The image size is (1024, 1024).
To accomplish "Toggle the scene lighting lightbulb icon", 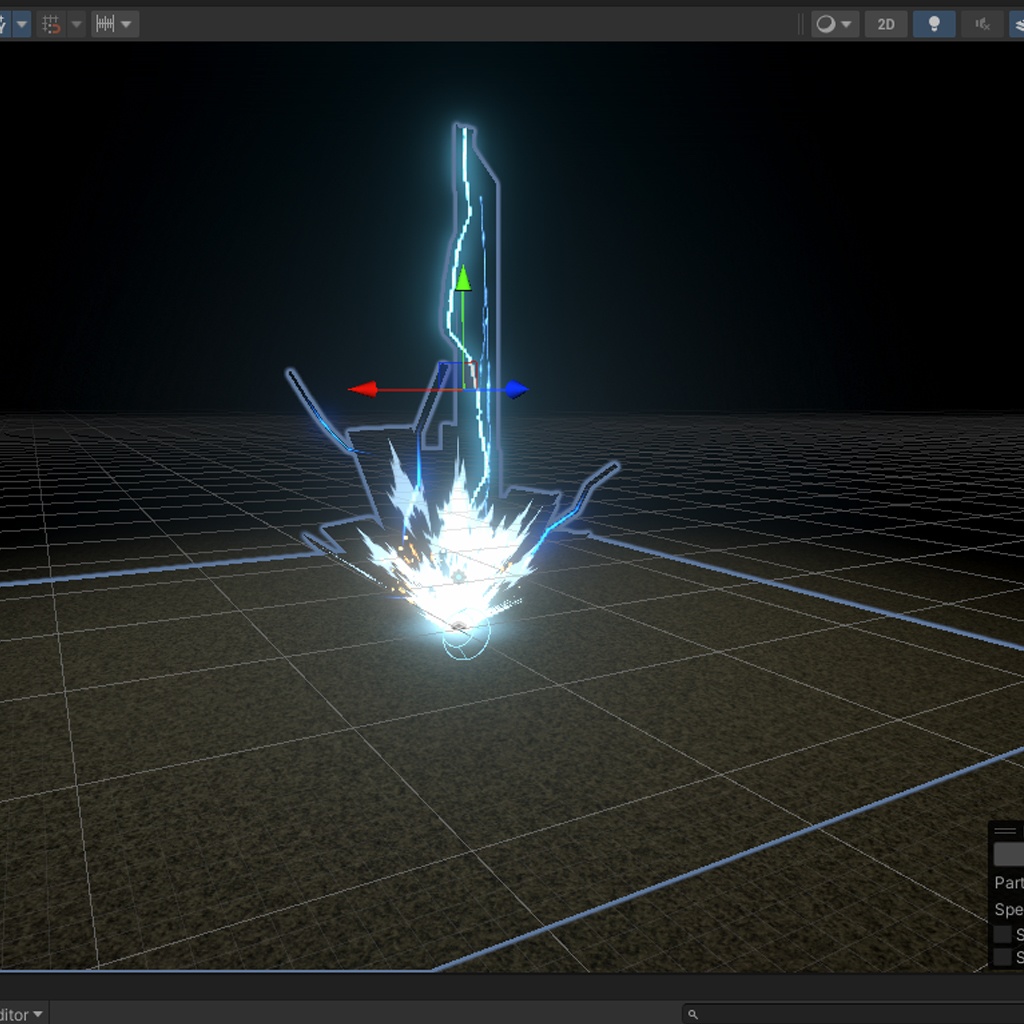I will point(934,24).
